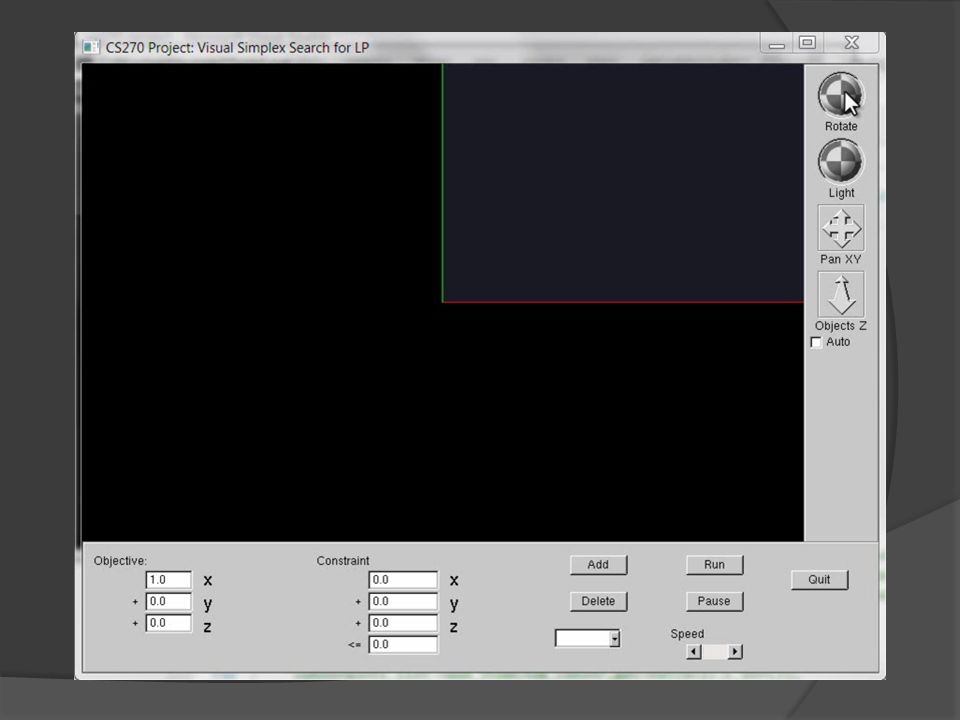Click the 3D viewport's dark blue plane
This screenshot has height=720, width=960.
(623, 182)
